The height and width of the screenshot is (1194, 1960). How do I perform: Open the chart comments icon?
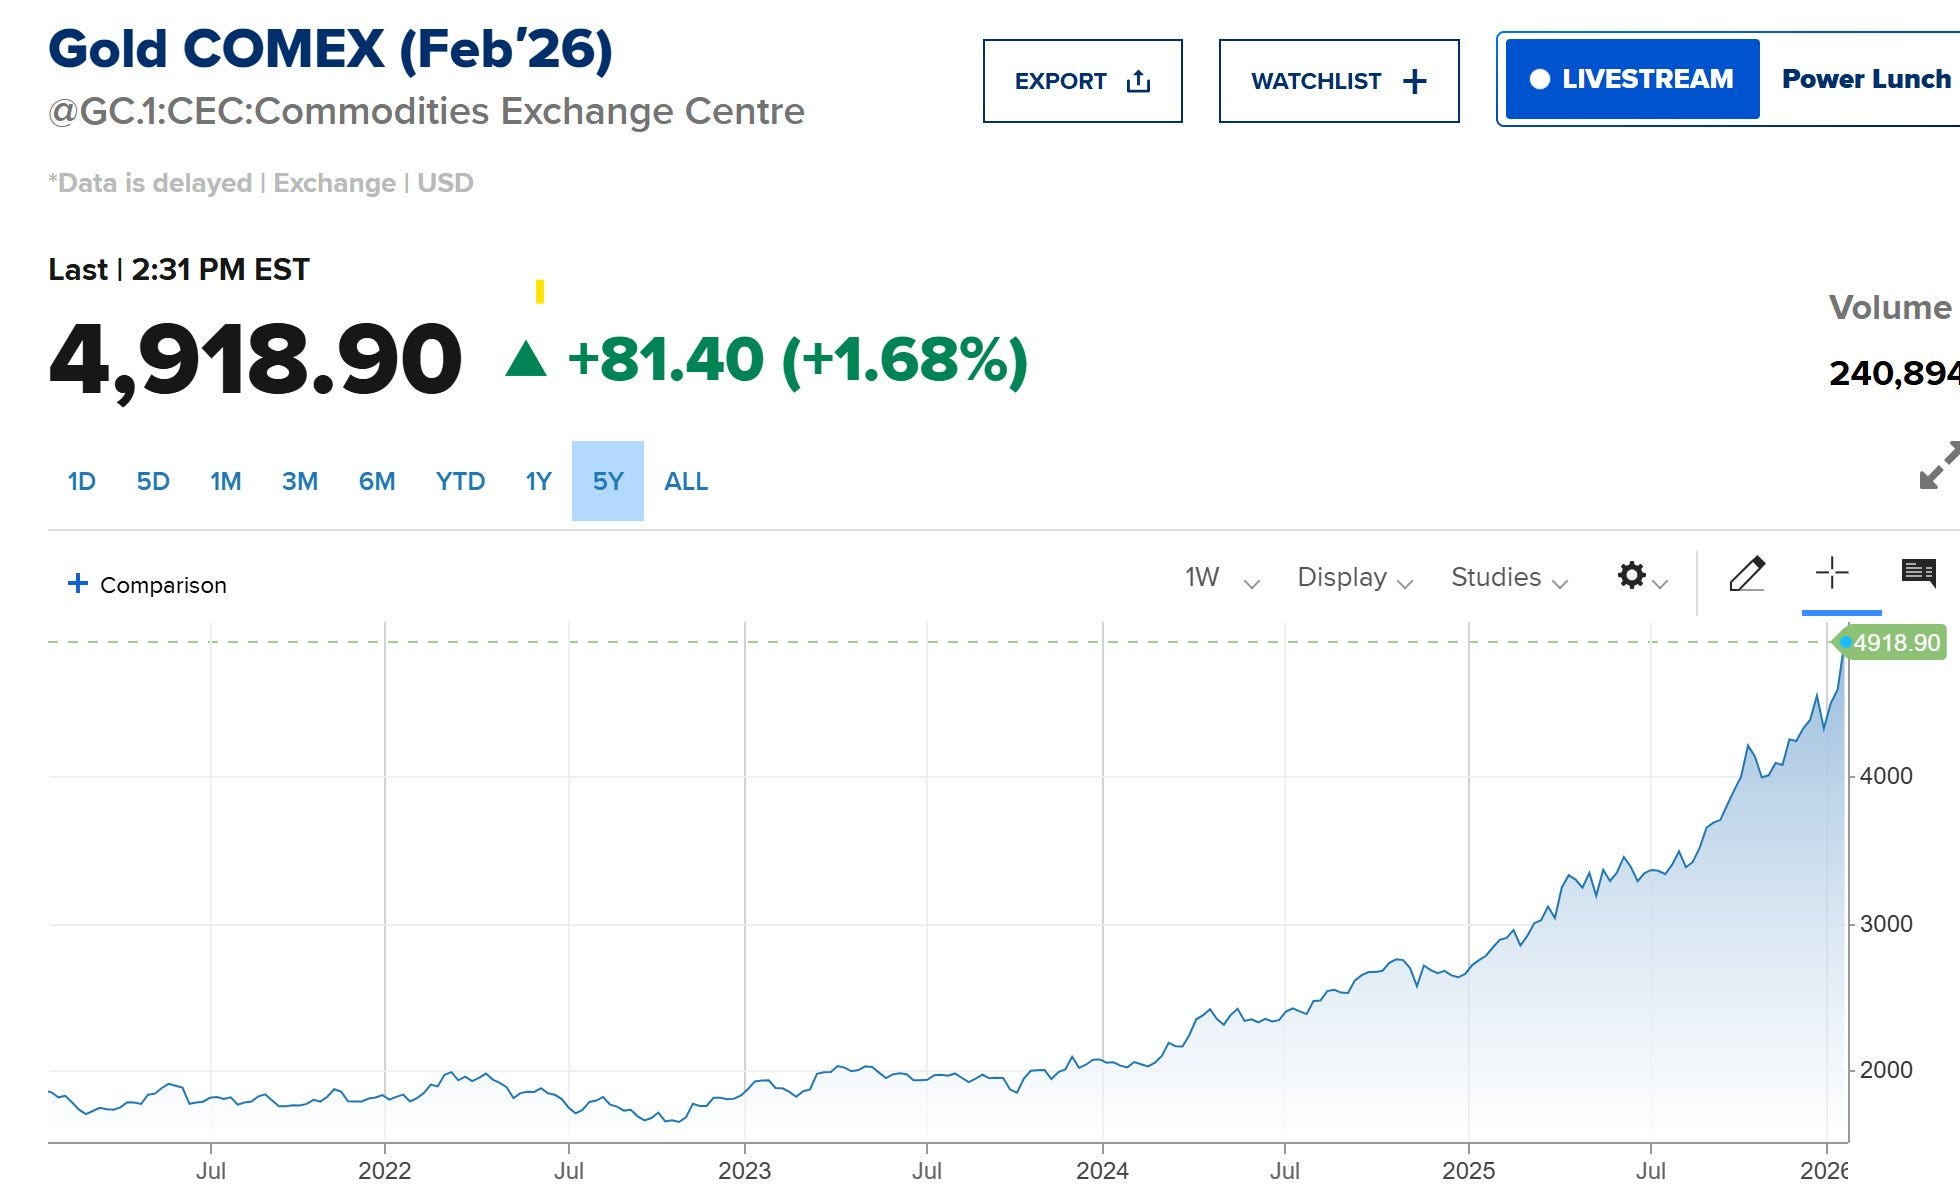point(1918,573)
